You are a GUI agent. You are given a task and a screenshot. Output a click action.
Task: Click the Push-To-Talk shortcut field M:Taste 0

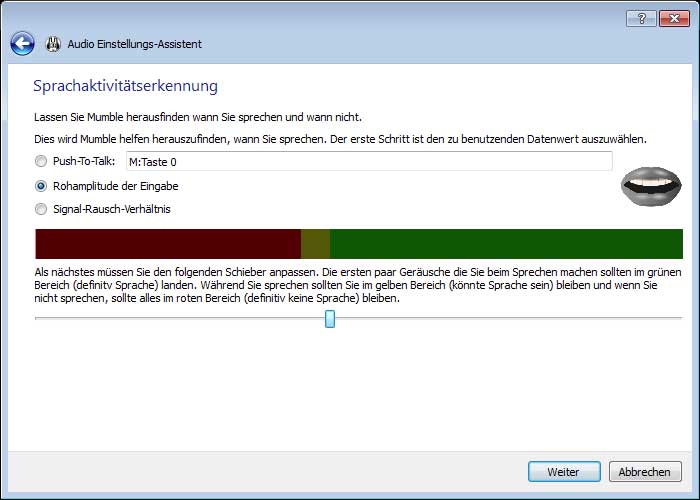point(369,161)
